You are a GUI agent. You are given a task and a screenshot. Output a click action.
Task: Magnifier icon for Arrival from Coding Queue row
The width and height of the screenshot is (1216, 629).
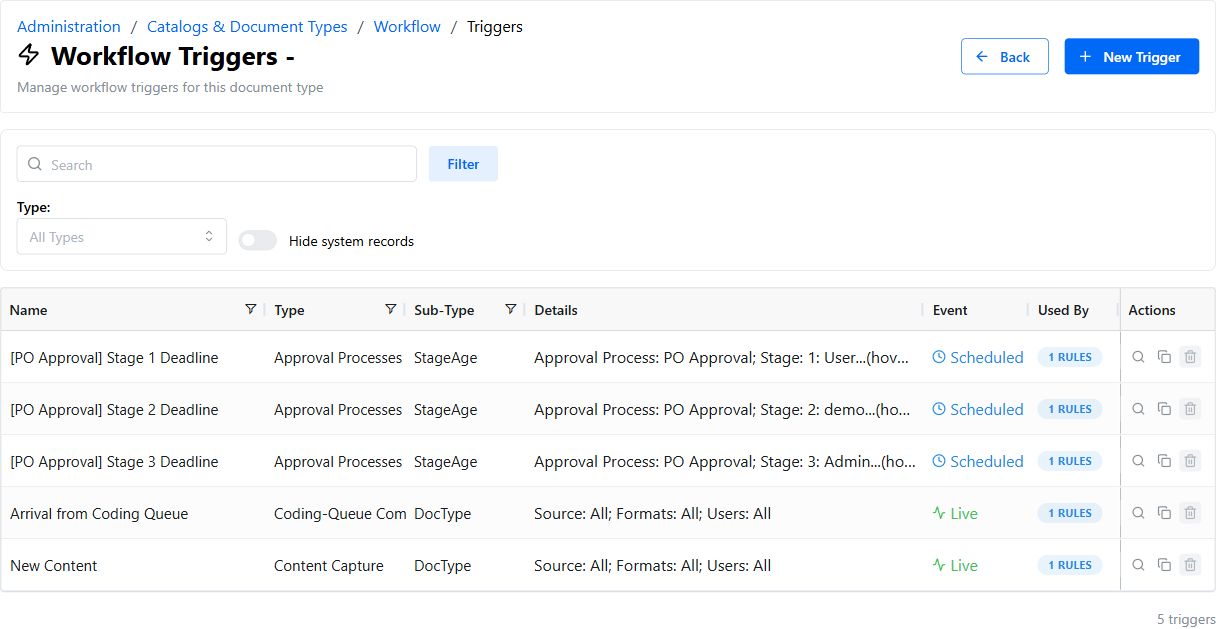1138,513
